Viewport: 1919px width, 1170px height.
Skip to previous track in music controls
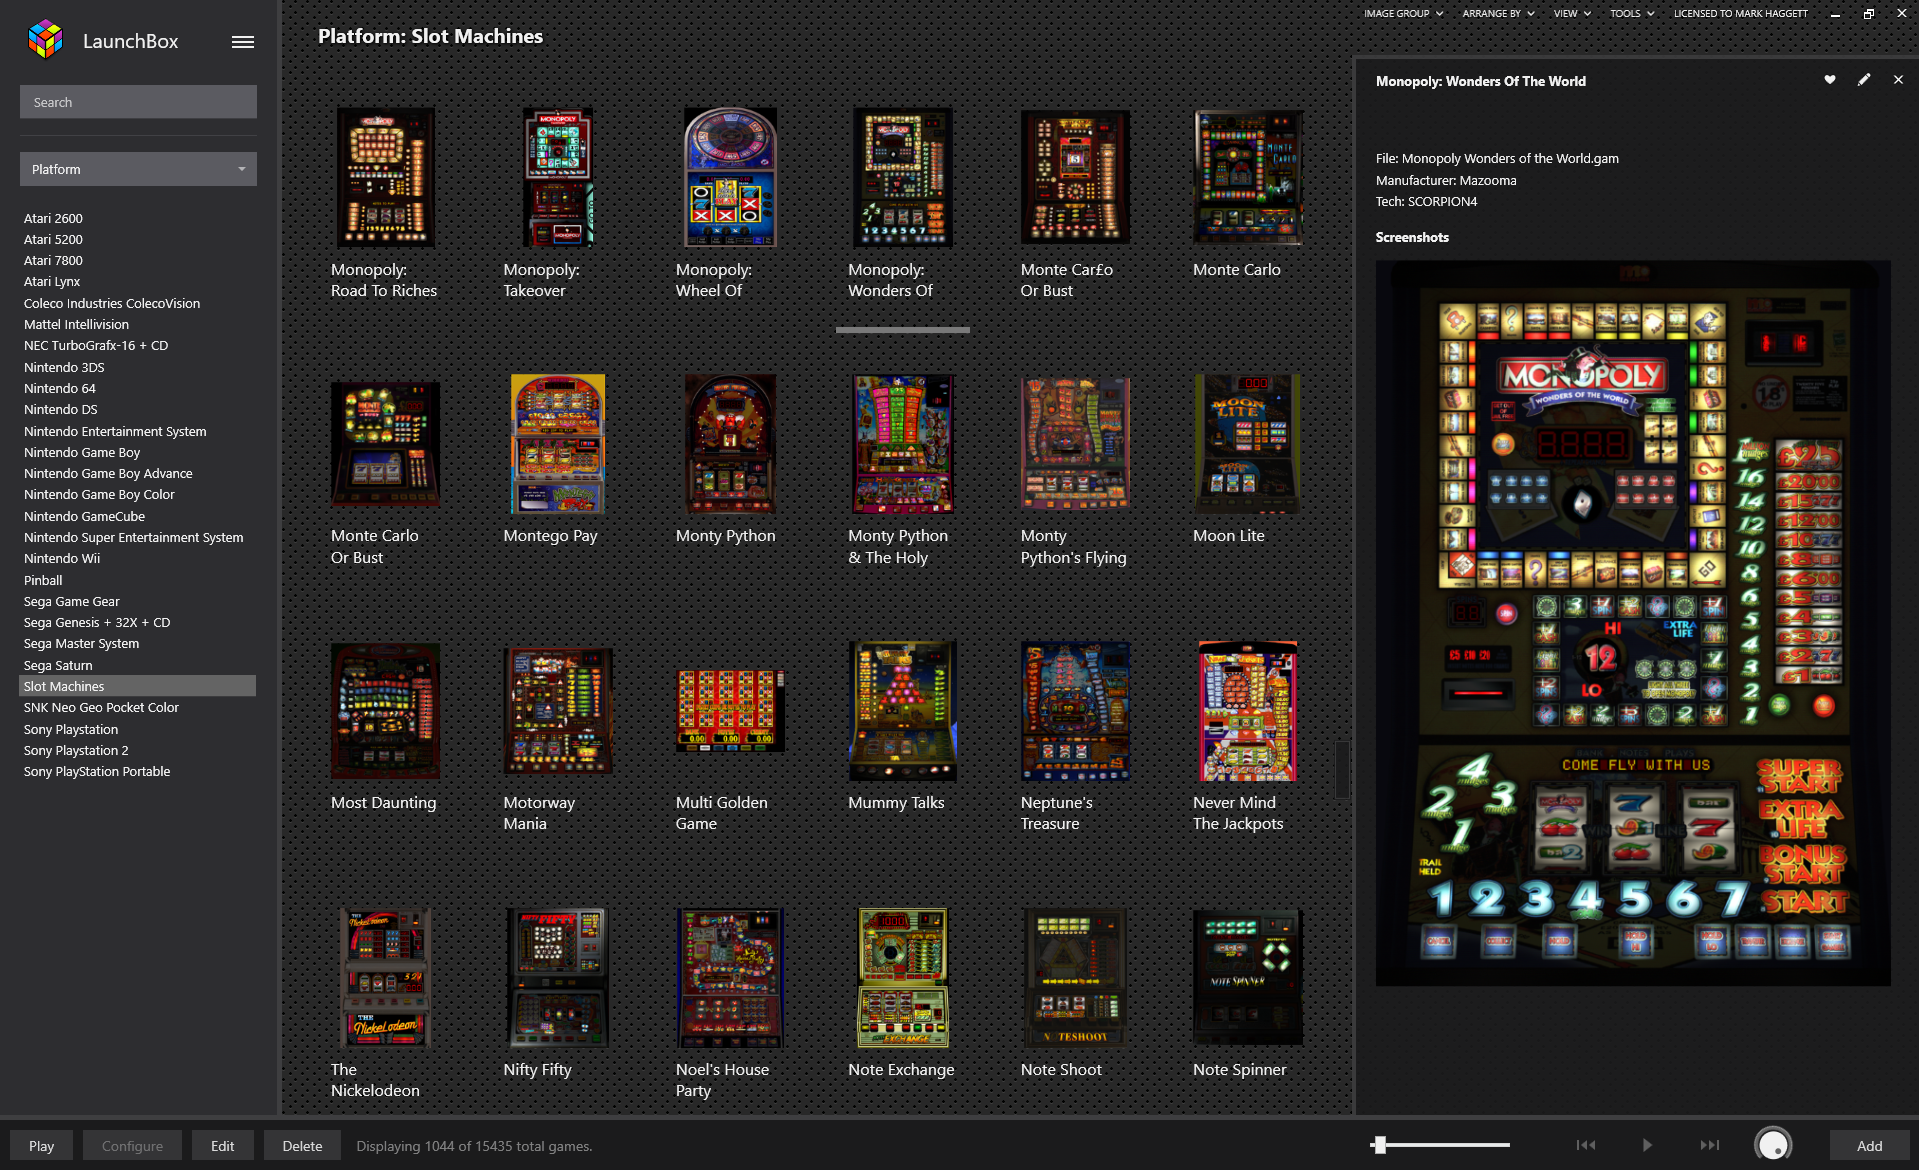click(x=1586, y=1145)
